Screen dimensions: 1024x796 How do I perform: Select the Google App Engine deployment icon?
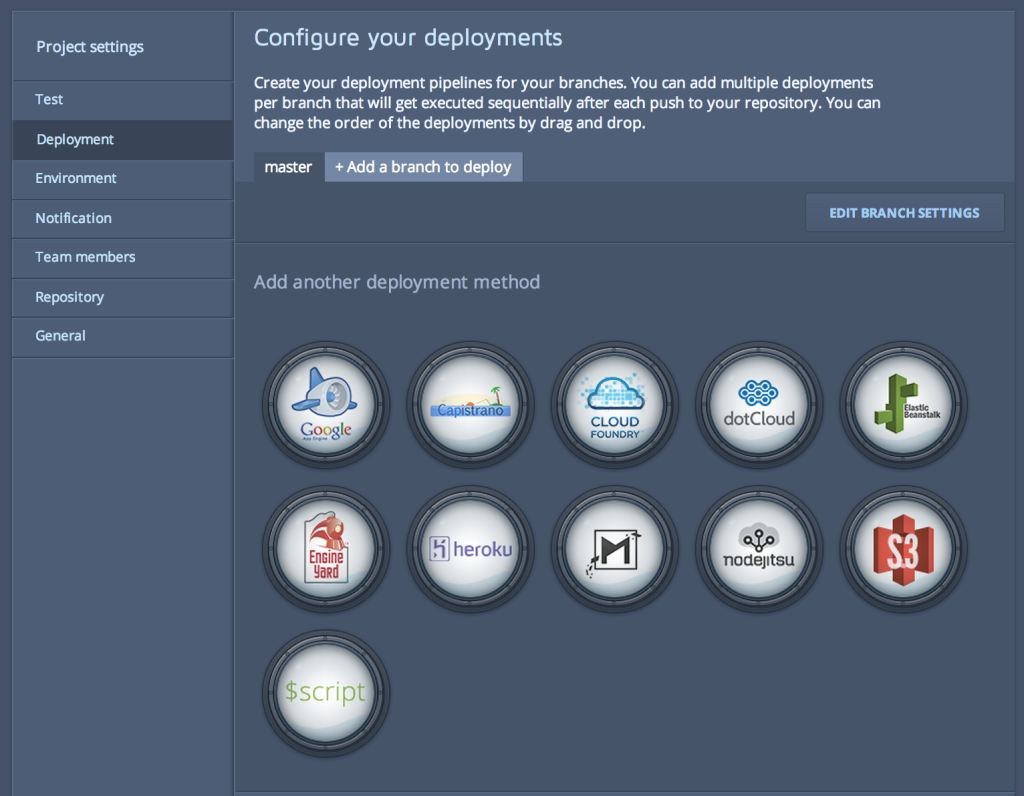coord(326,405)
